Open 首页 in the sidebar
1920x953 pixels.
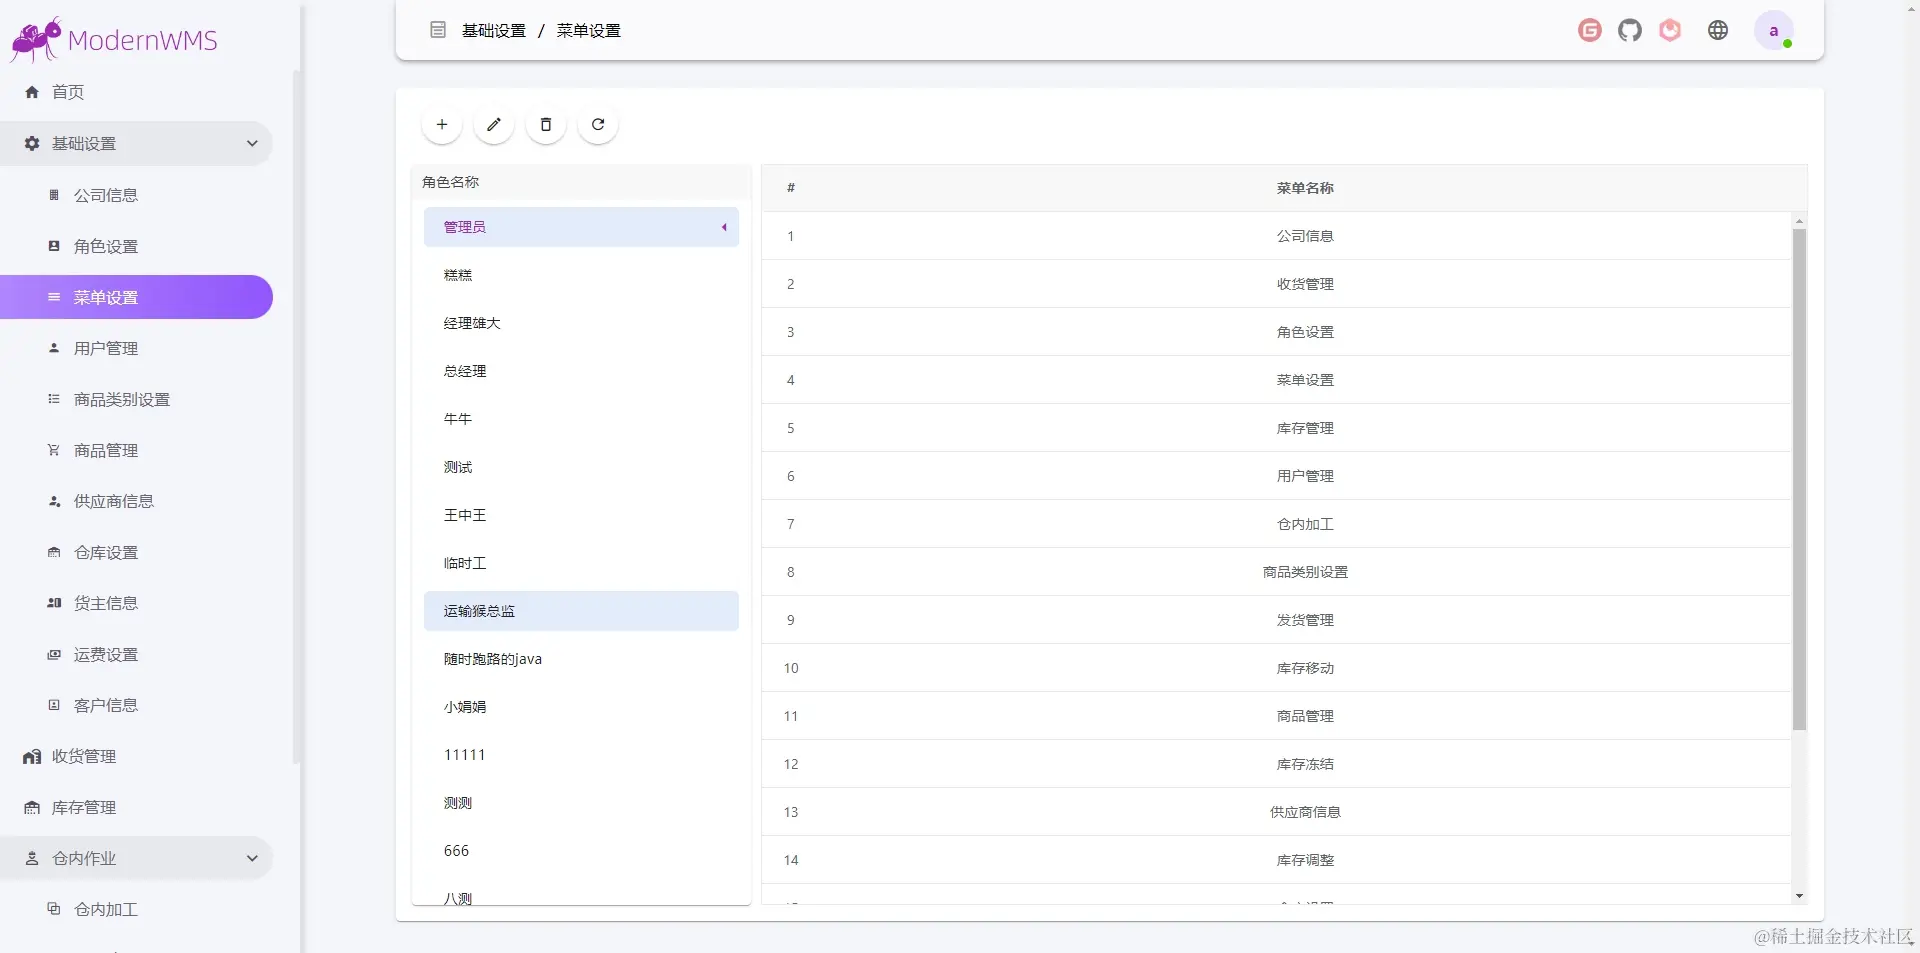(x=68, y=92)
